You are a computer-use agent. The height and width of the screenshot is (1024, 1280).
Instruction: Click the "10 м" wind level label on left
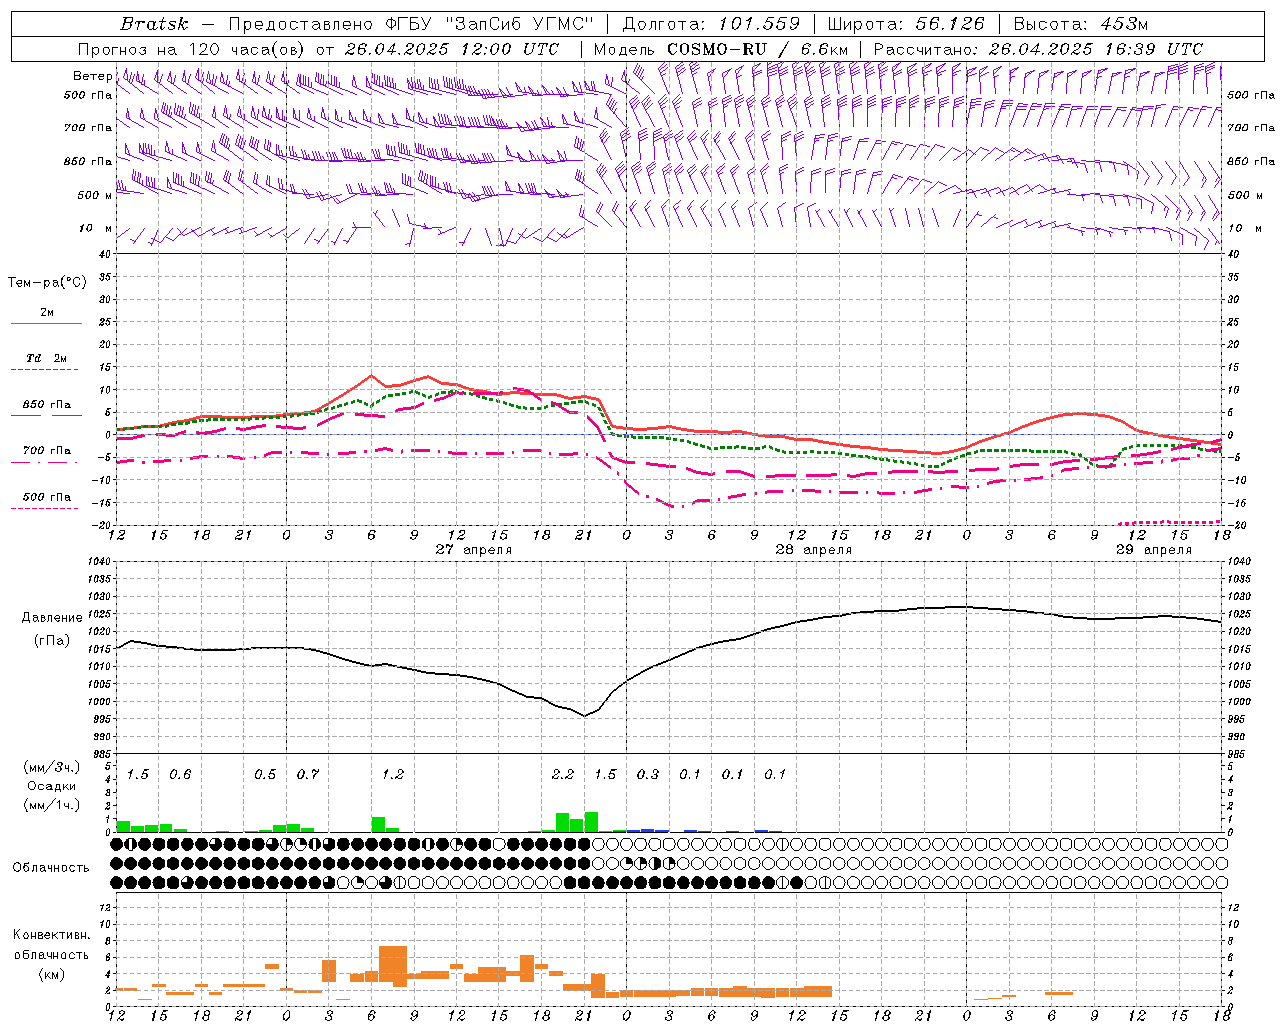point(95,228)
